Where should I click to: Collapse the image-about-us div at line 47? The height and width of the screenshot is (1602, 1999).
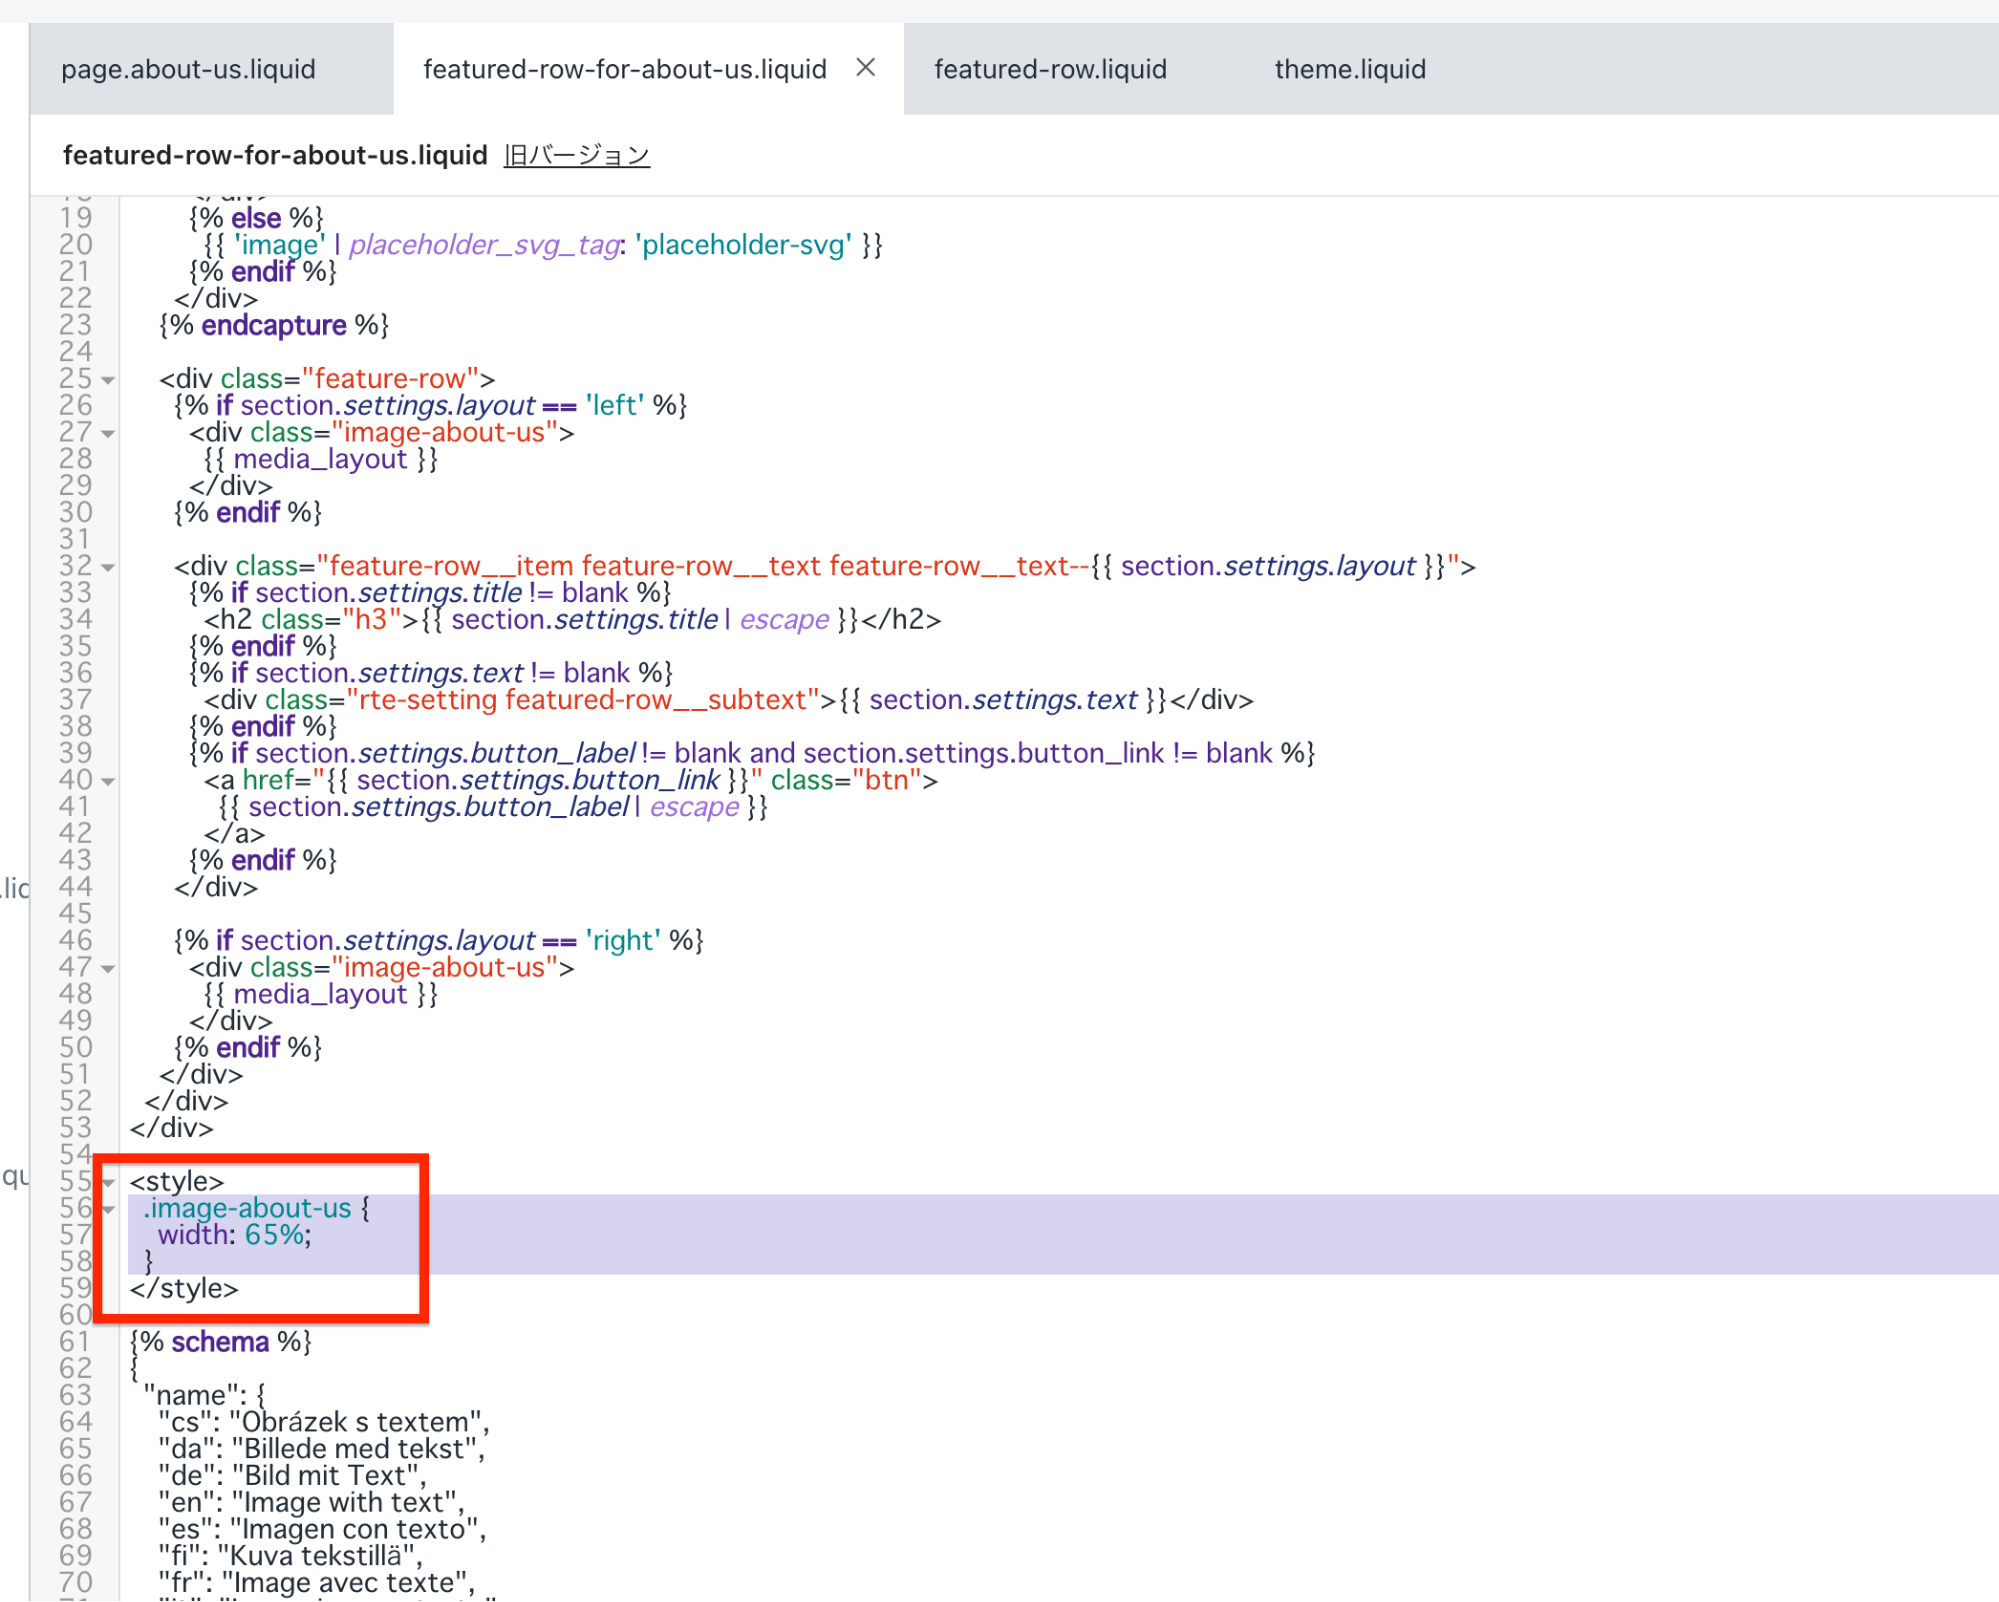(x=108, y=968)
